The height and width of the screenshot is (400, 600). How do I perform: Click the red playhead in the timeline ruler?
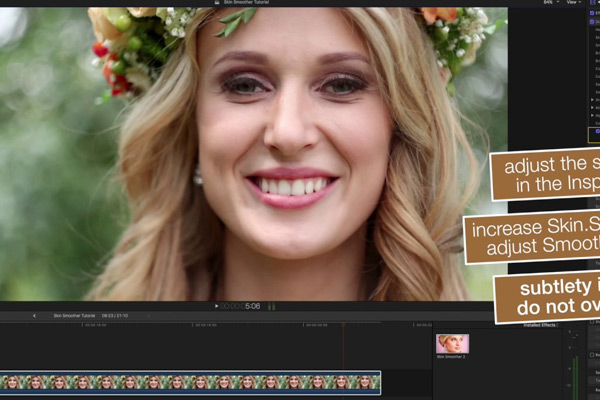pyautogui.click(x=343, y=325)
